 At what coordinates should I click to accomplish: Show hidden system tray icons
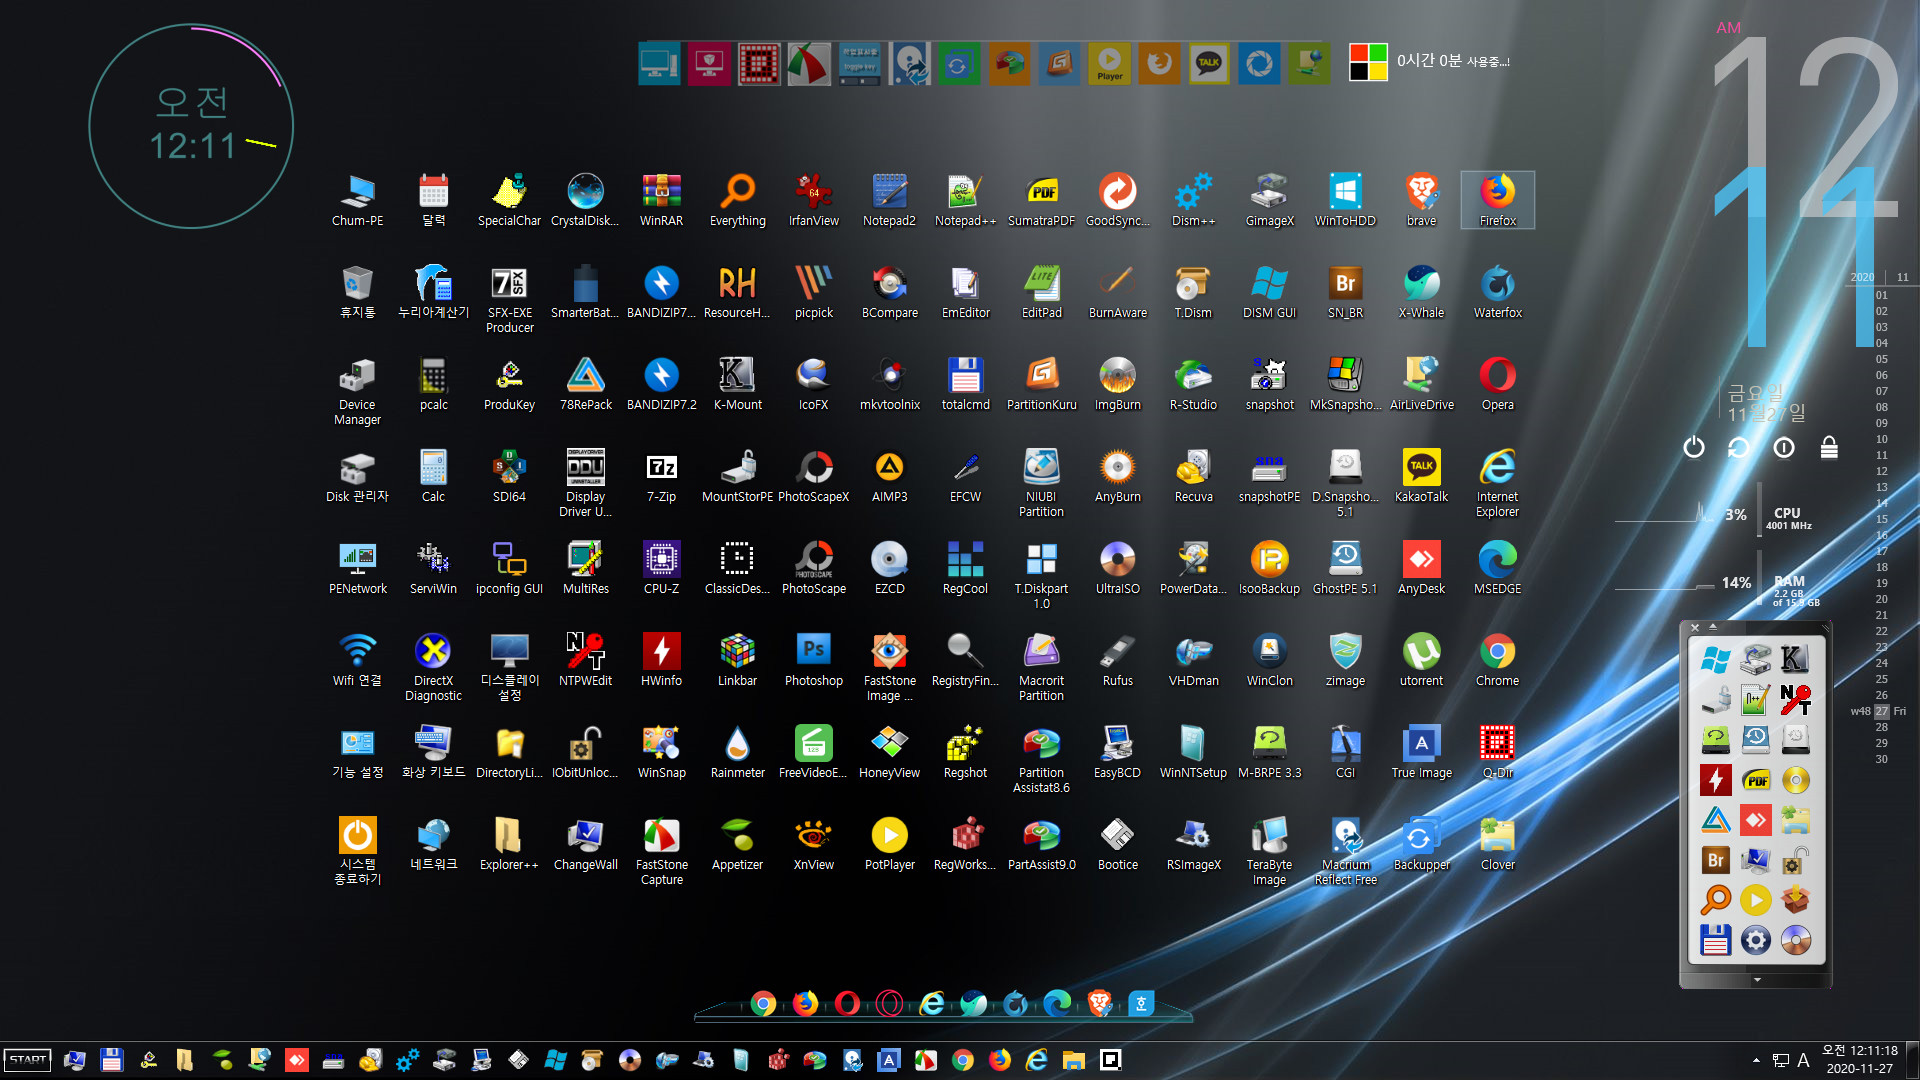(1756, 1060)
